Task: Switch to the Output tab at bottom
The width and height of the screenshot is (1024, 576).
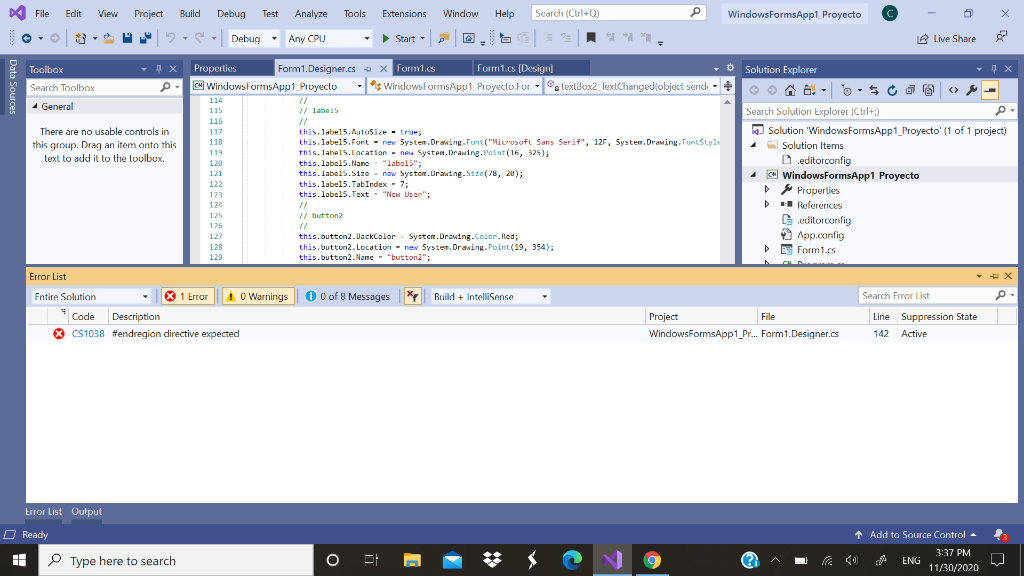Action: click(x=86, y=511)
